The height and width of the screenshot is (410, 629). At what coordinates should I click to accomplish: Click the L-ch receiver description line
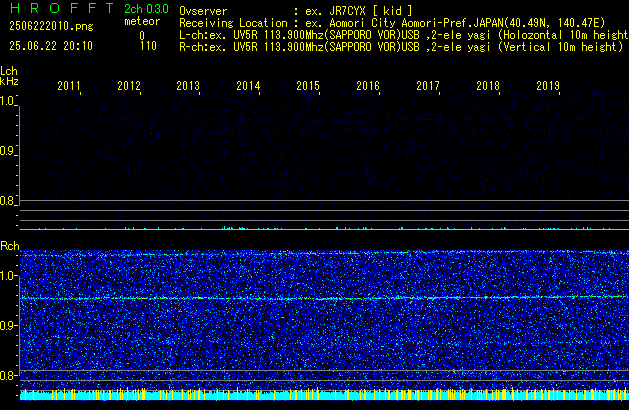[404, 35]
